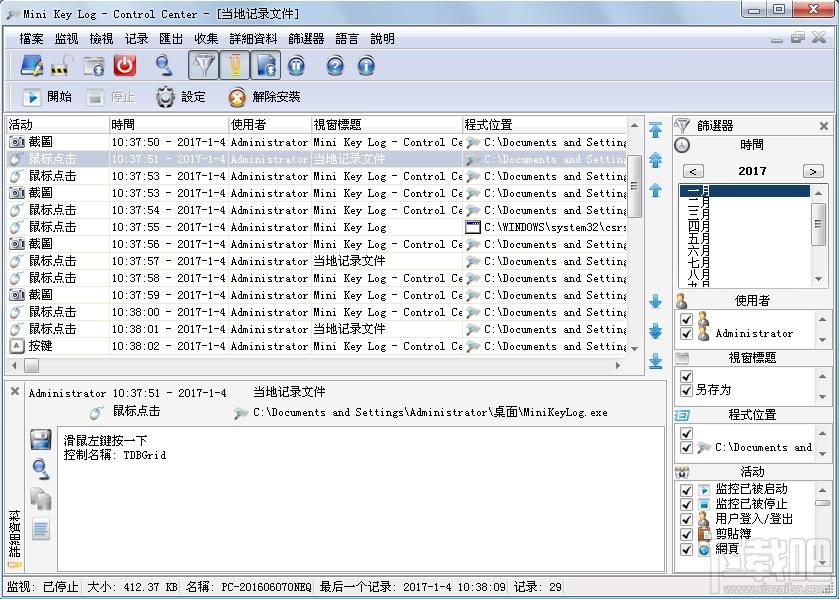Viewport: 839px width, 599px height.
Task: Uncheck 網頁 activity checkbox
Action: (x=687, y=549)
